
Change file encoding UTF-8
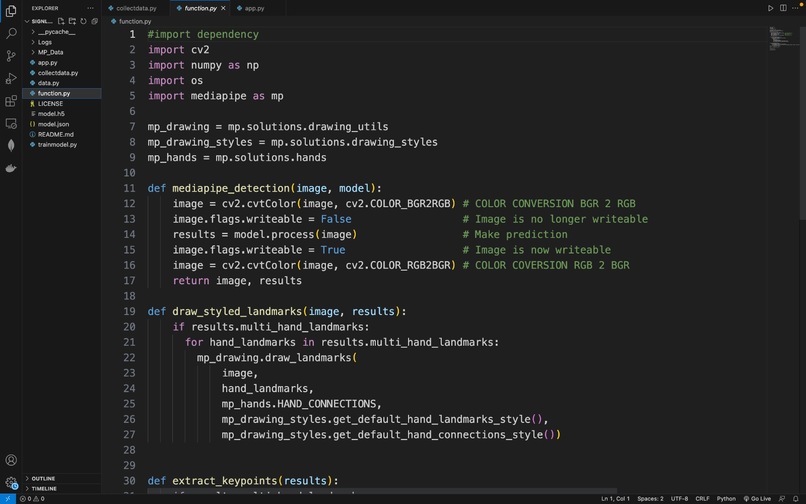click(x=680, y=499)
